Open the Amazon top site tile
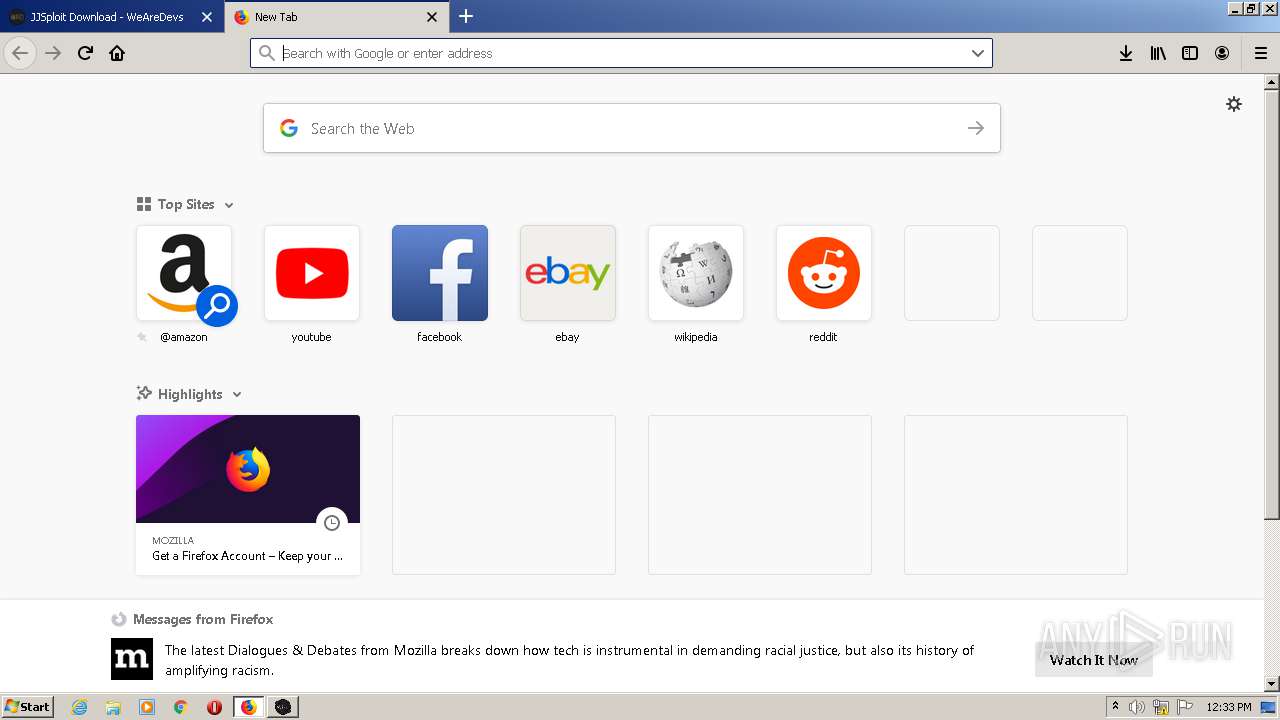Viewport: 1280px width, 720px height. pos(184,273)
